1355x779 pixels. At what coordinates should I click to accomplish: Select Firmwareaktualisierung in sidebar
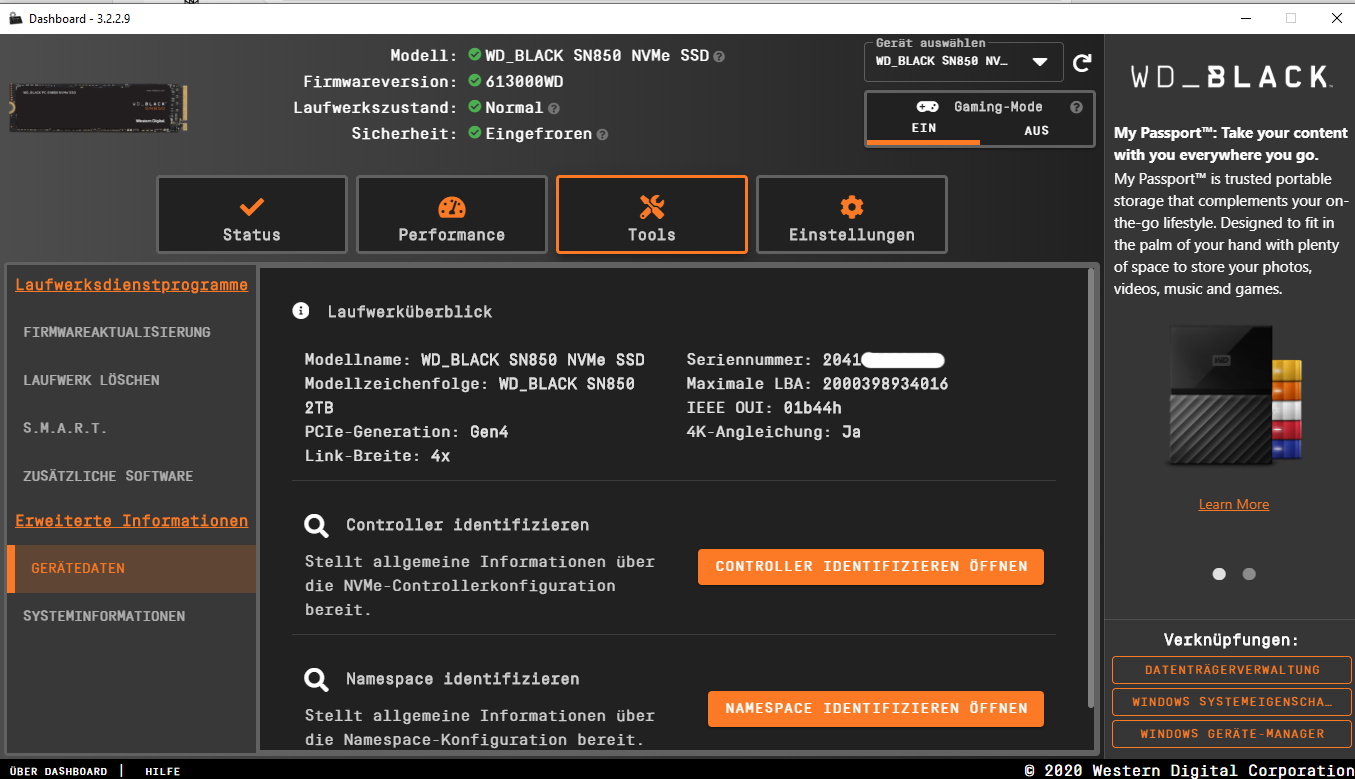click(x=131, y=332)
